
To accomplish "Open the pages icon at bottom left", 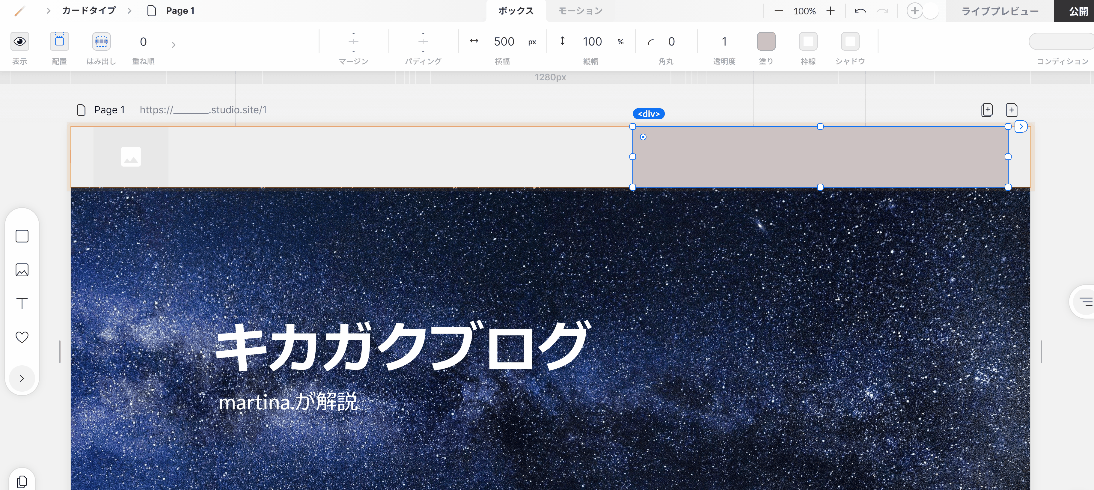I will pyautogui.click(x=22, y=481).
